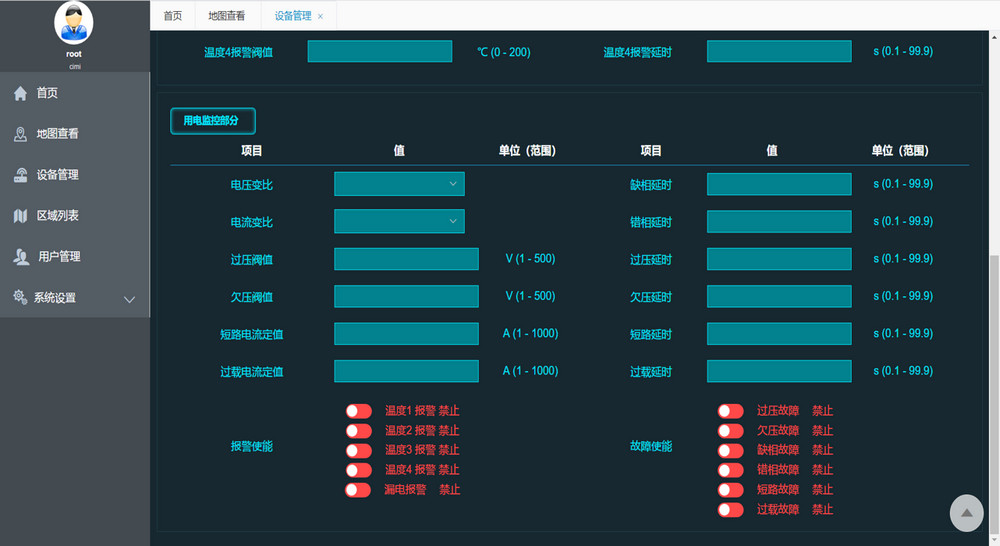Open the 电压变比 dropdown
This screenshot has height=546, width=1000.
coord(399,184)
